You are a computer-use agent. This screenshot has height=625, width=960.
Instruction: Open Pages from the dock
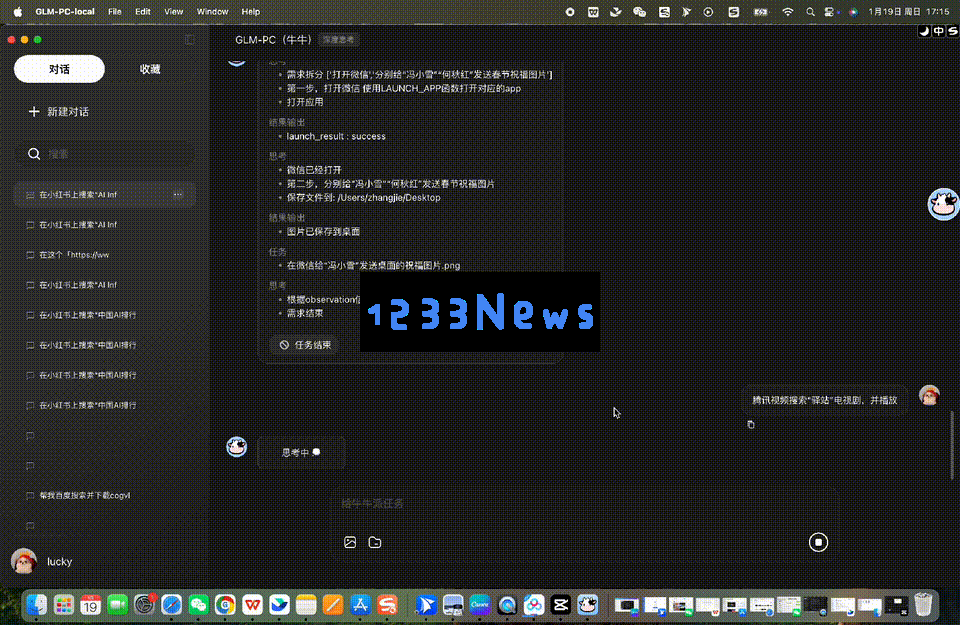click(x=333, y=605)
